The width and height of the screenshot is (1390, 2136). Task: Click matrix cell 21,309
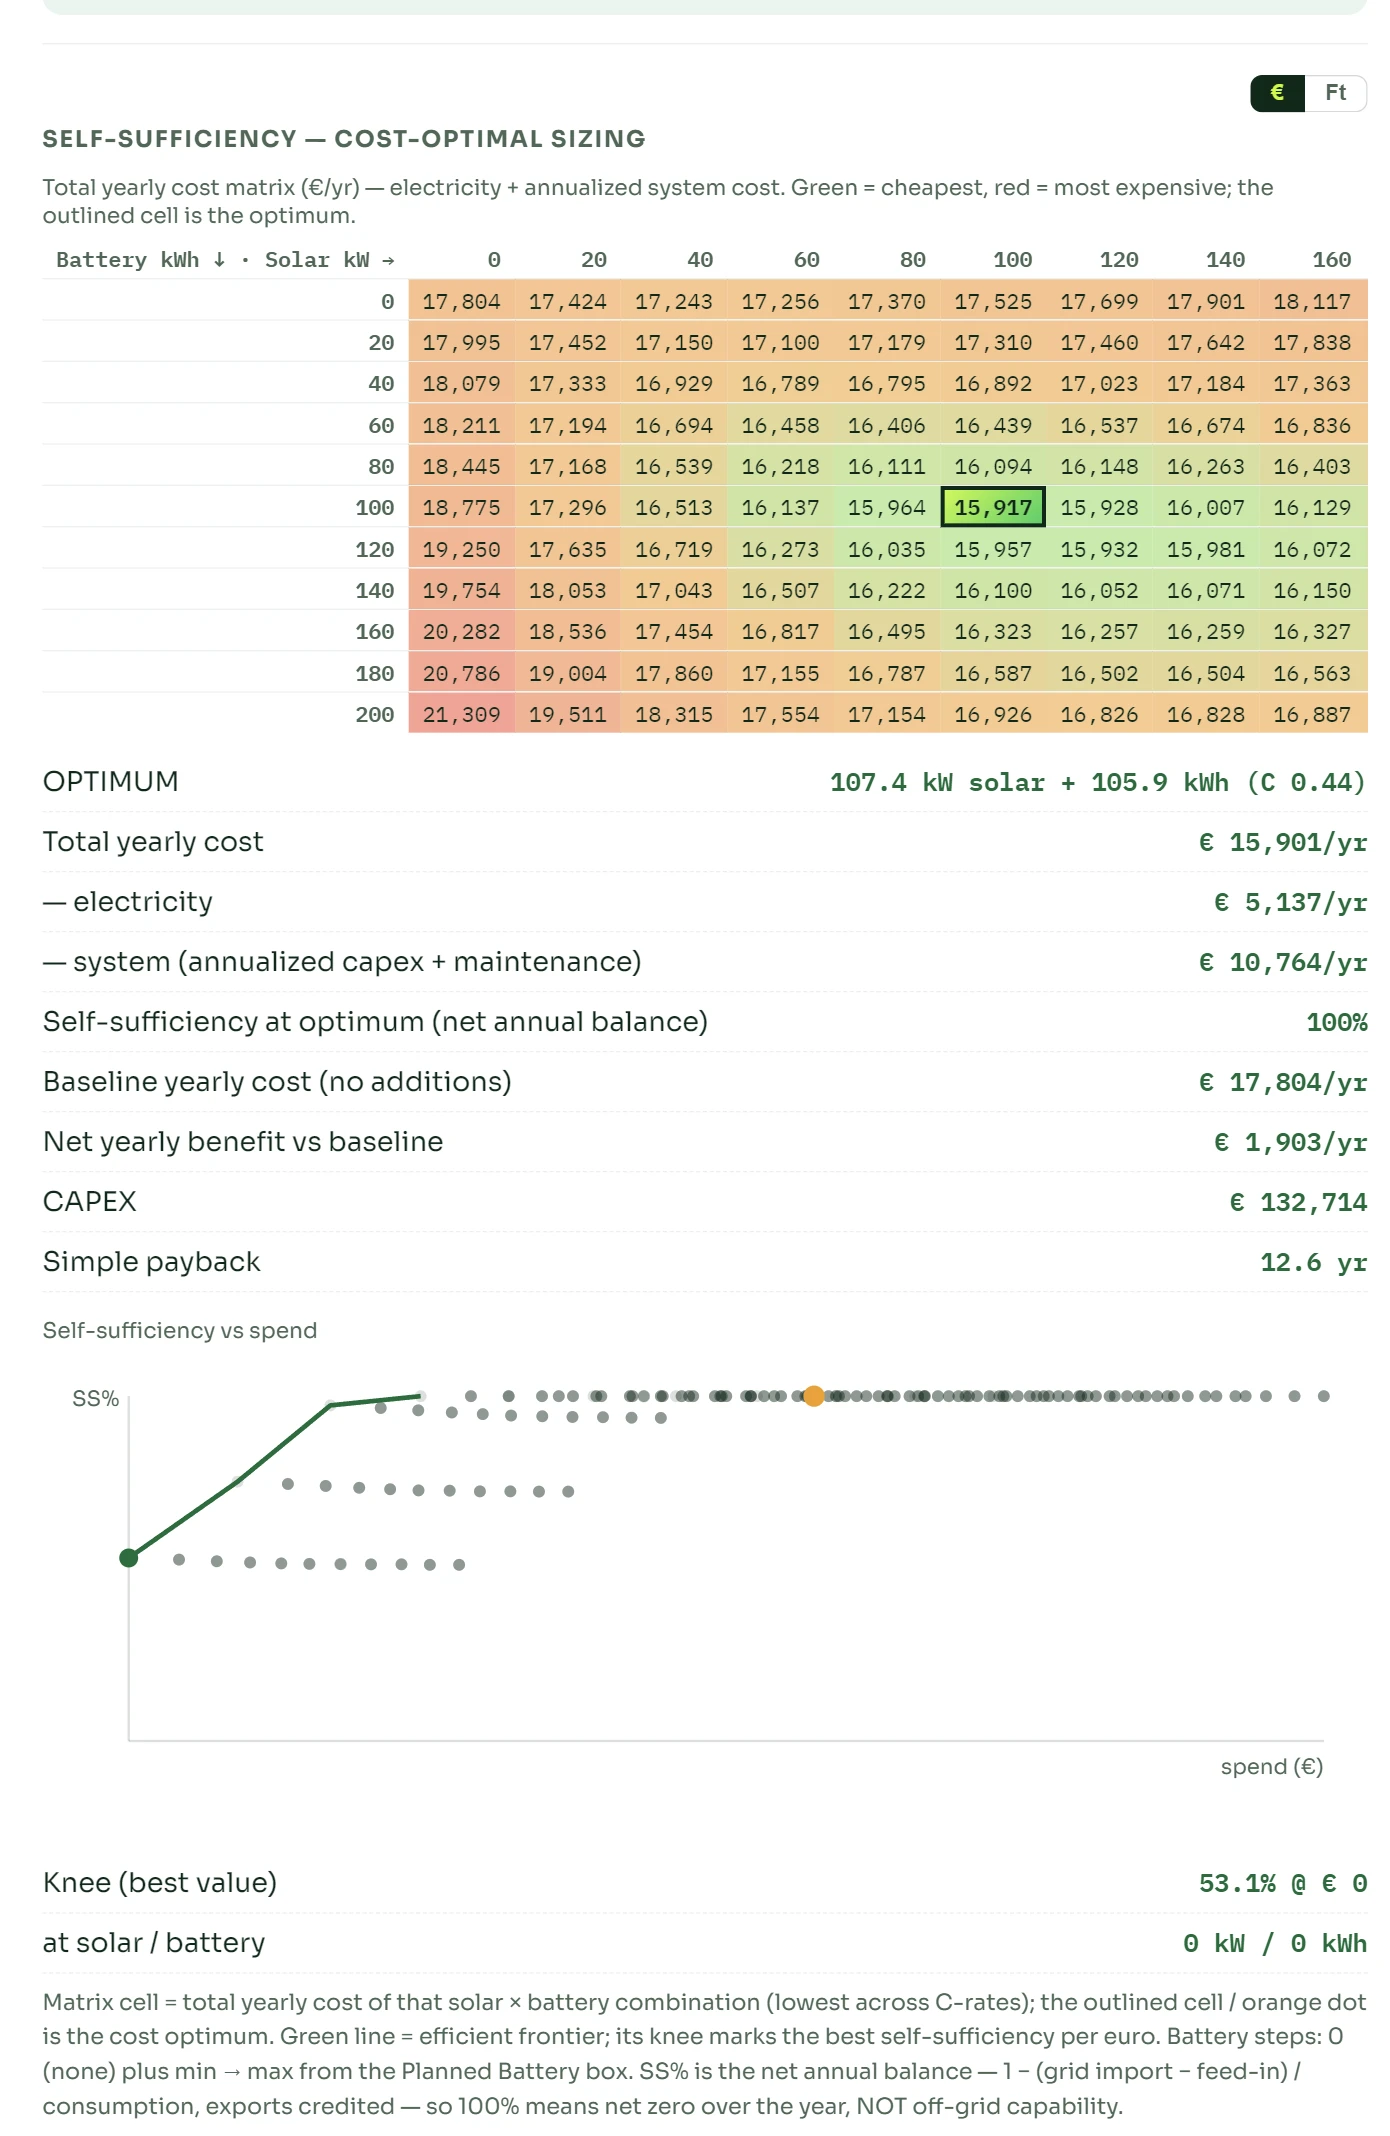(x=462, y=714)
